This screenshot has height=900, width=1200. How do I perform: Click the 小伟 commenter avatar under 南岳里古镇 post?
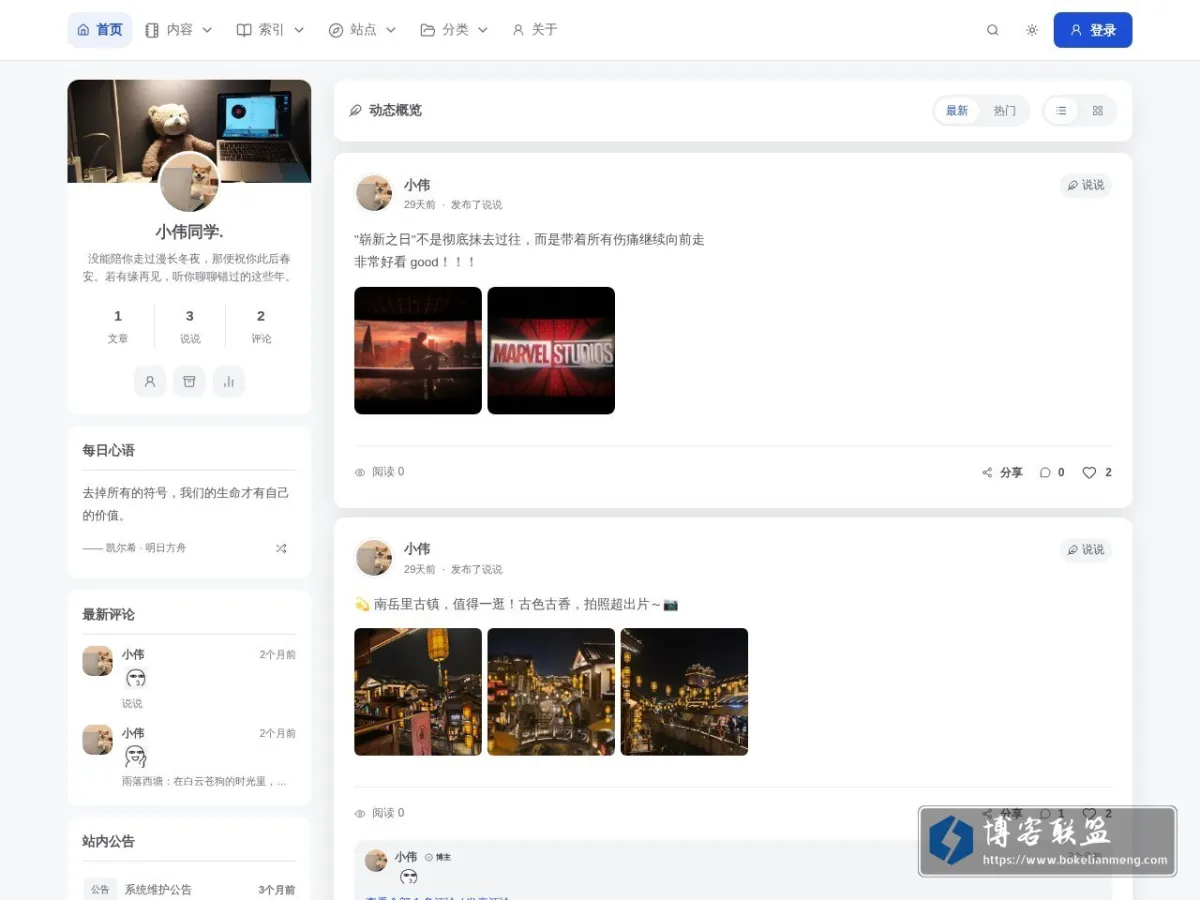click(376, 860)
